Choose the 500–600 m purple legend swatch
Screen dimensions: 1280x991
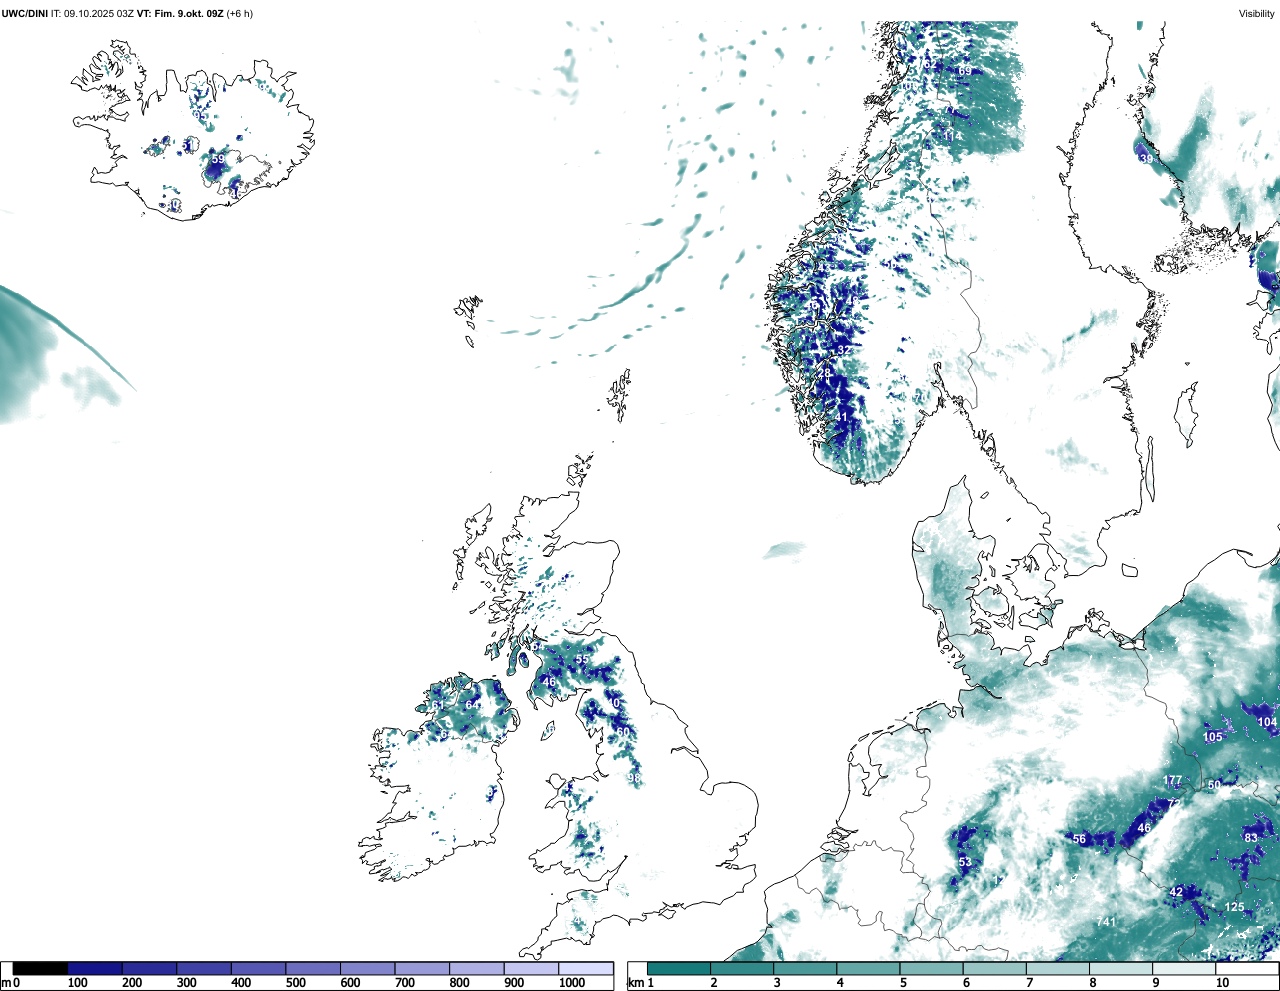point(313,968)
